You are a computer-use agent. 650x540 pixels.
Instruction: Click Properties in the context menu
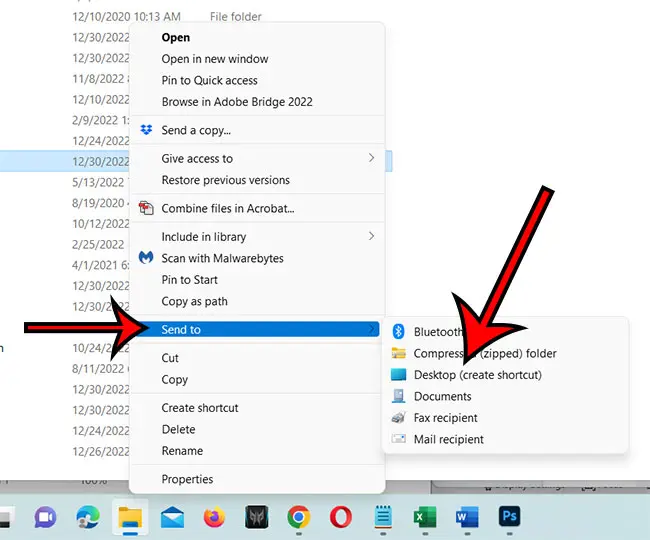pos(188,479)
